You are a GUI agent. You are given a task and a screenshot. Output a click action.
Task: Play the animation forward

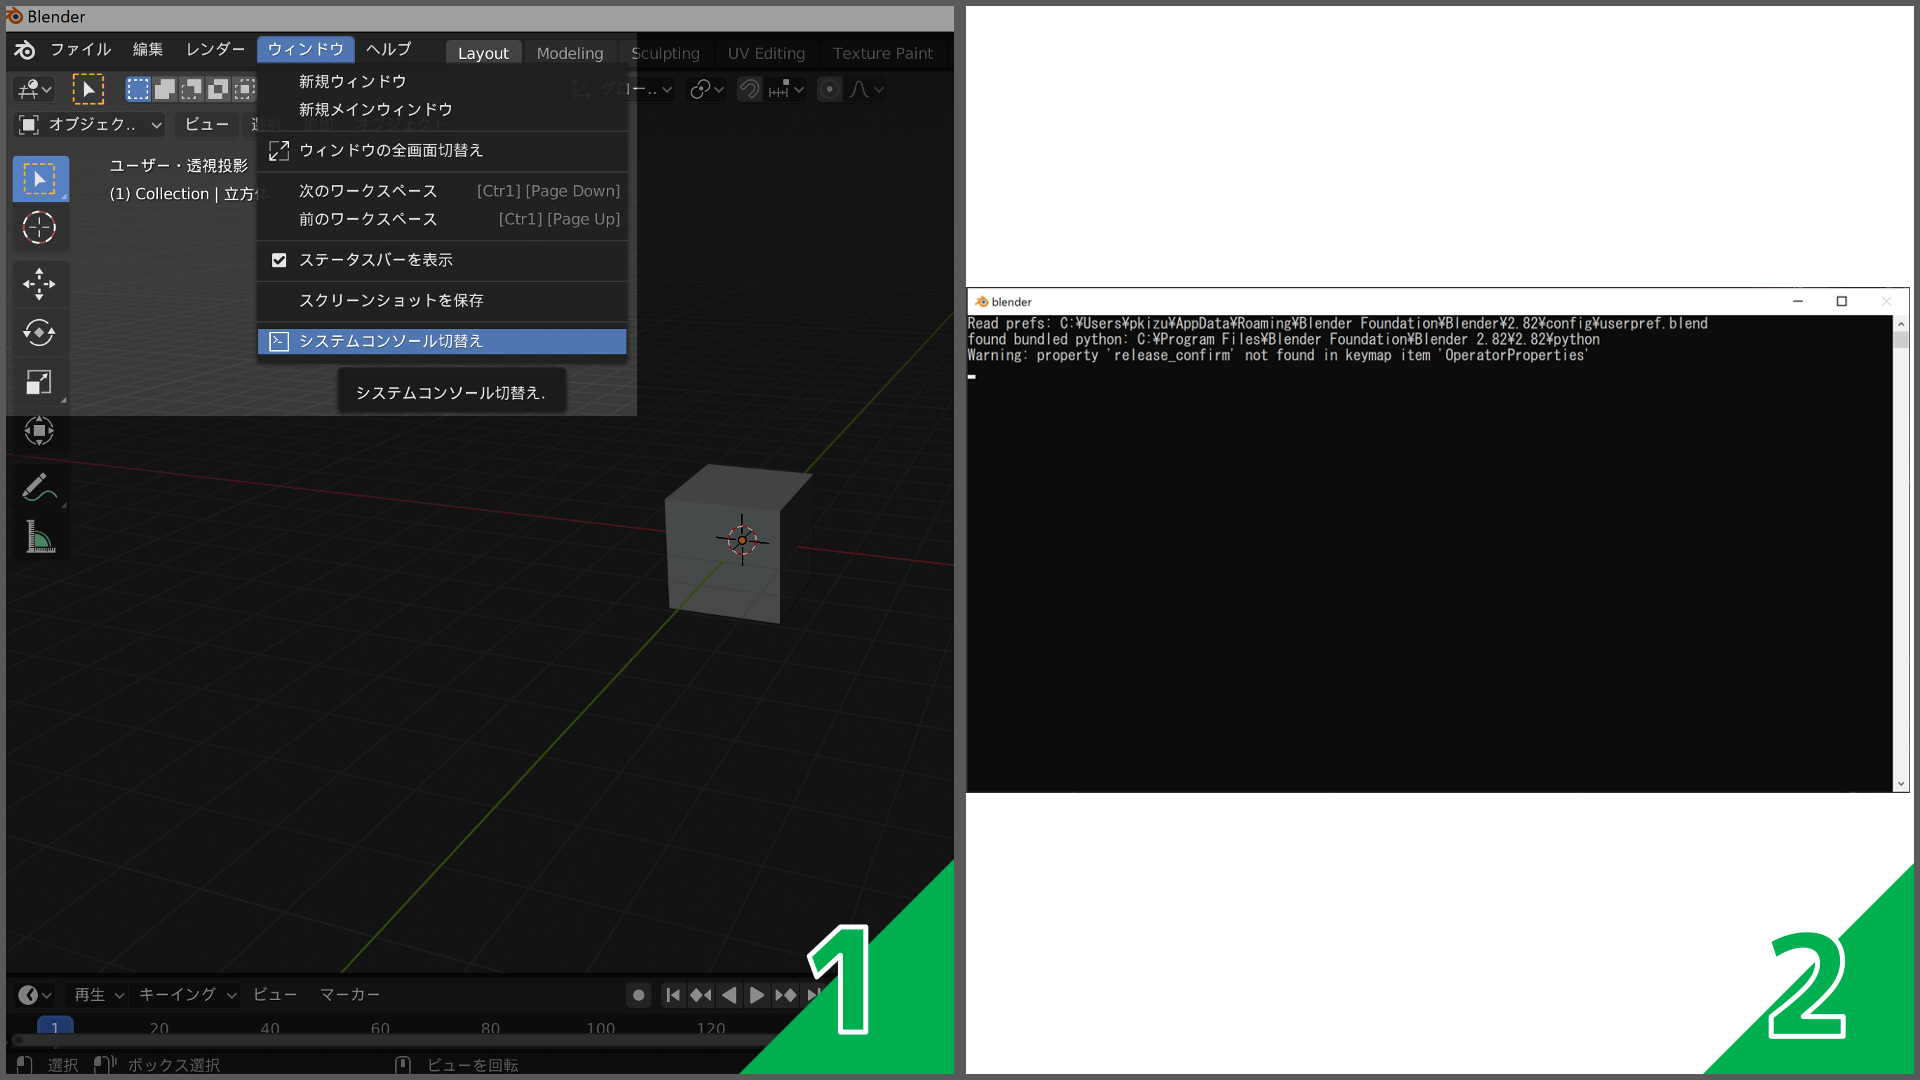point(757,995)
